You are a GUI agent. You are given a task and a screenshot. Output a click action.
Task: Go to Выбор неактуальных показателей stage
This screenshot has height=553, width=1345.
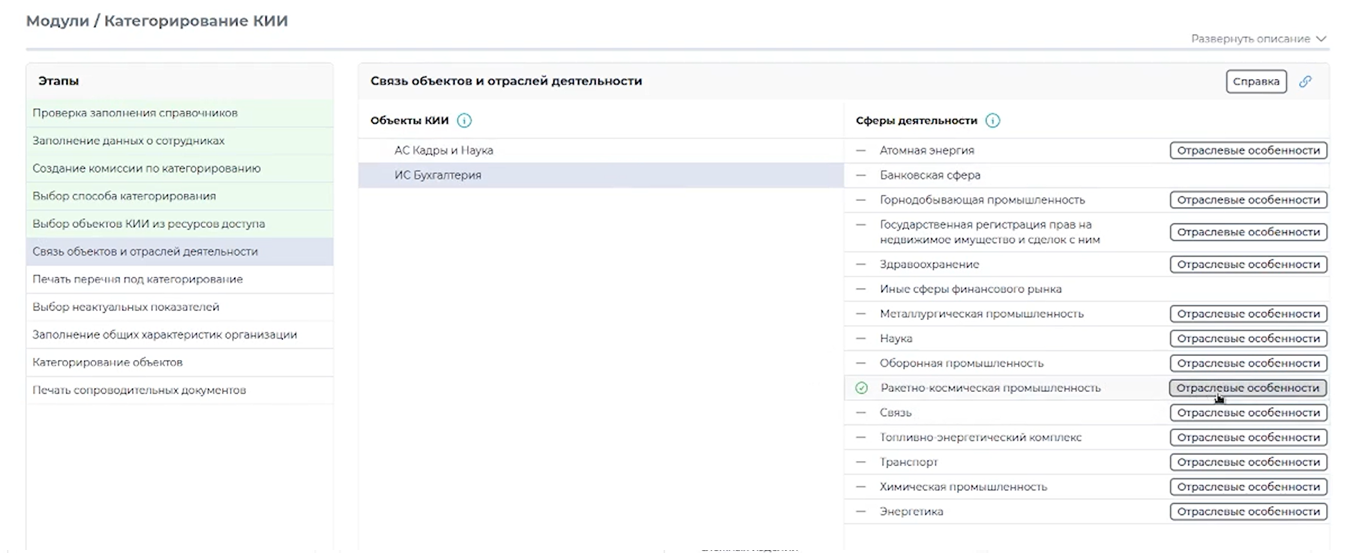(x=180, y=307)
